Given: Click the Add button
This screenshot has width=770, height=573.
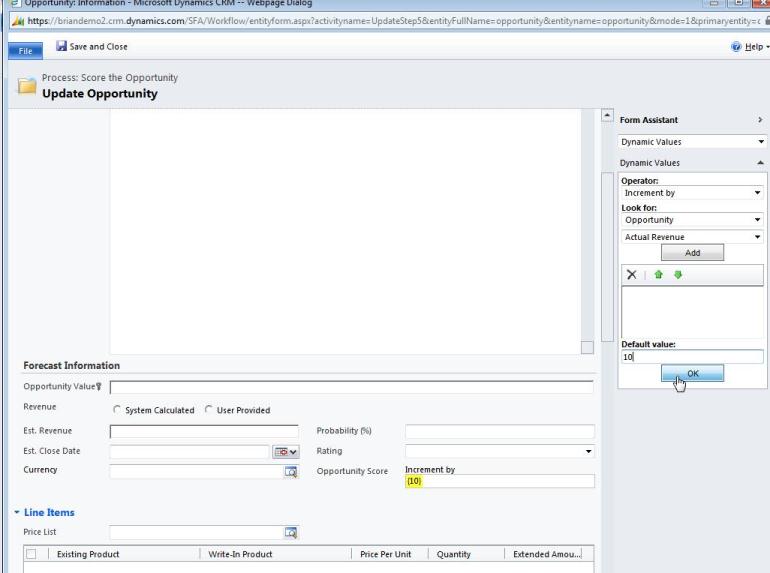Looking at the screenshot, I should click(x=692, y=252).
